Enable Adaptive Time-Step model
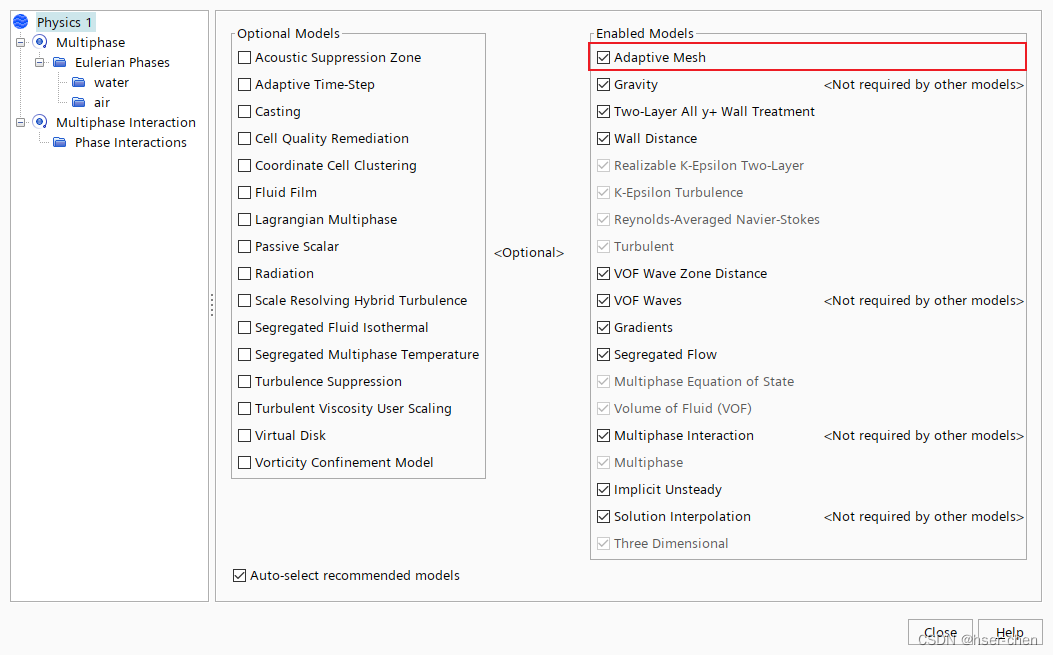This screenshot has height=655, width=1053. point(244,85)
